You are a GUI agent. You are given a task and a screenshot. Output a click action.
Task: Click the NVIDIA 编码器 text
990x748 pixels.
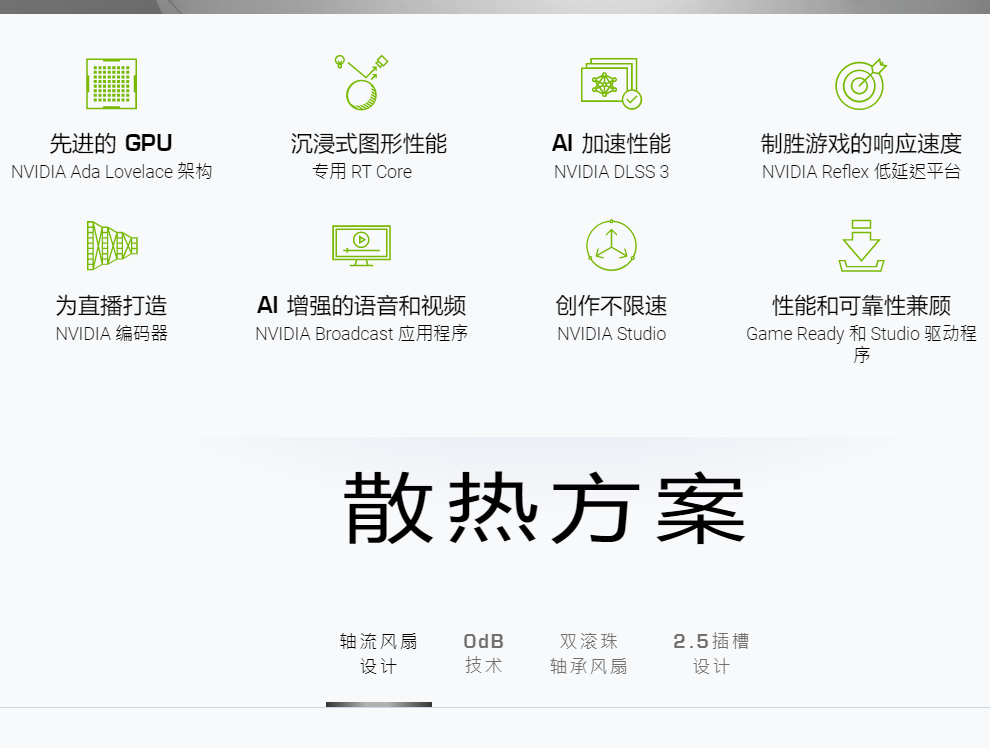112,333
